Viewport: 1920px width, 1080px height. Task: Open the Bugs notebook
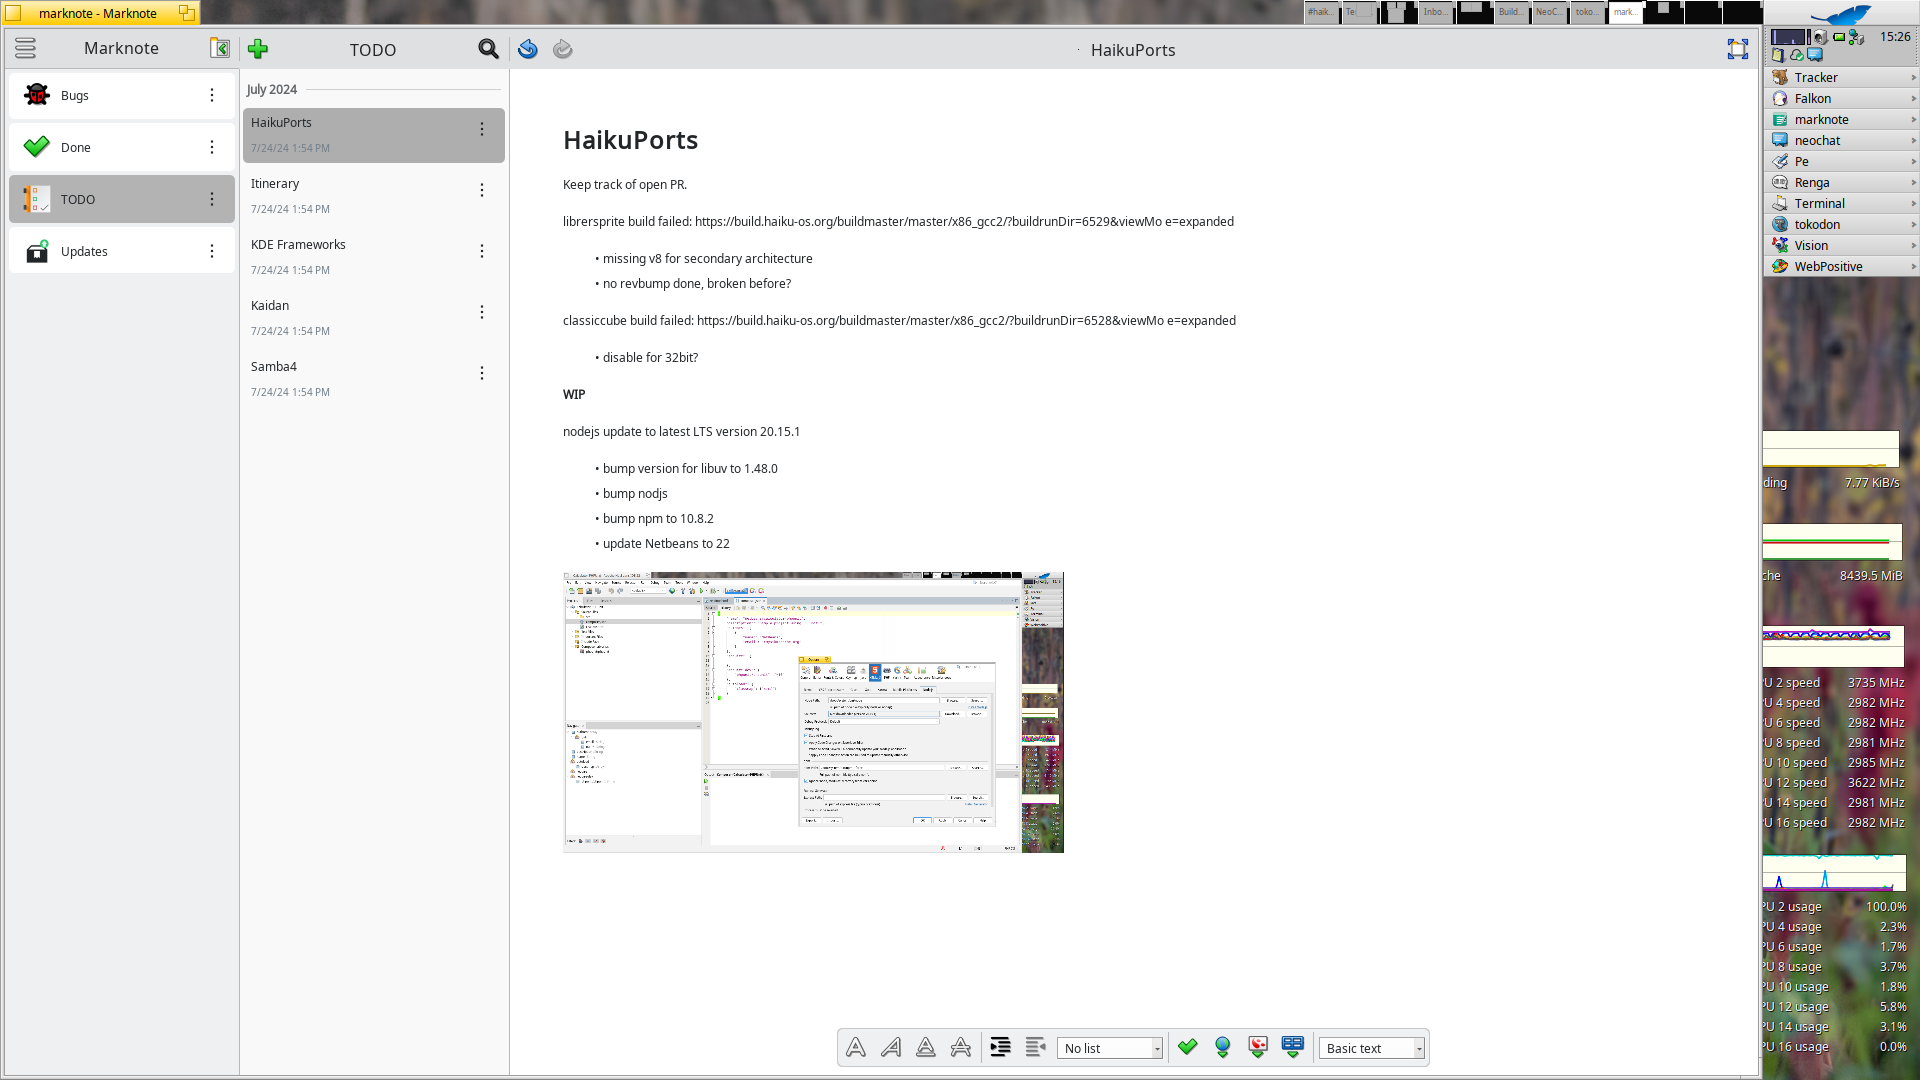coord(122,95)
